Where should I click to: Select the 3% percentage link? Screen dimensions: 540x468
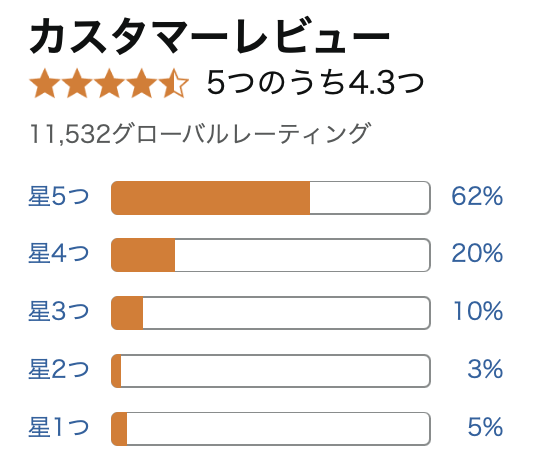point(485,369)
